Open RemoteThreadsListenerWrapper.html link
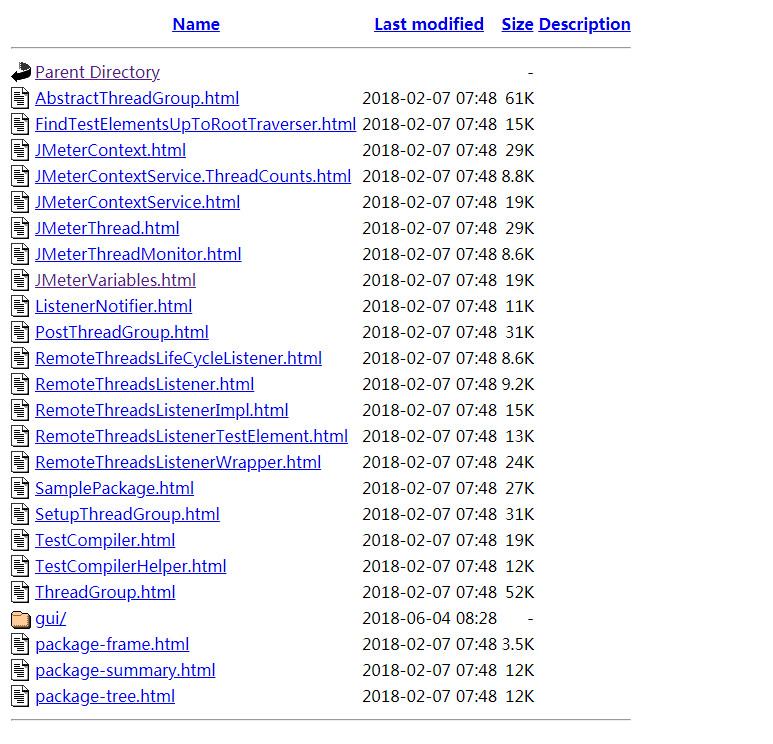 [178, 462]
